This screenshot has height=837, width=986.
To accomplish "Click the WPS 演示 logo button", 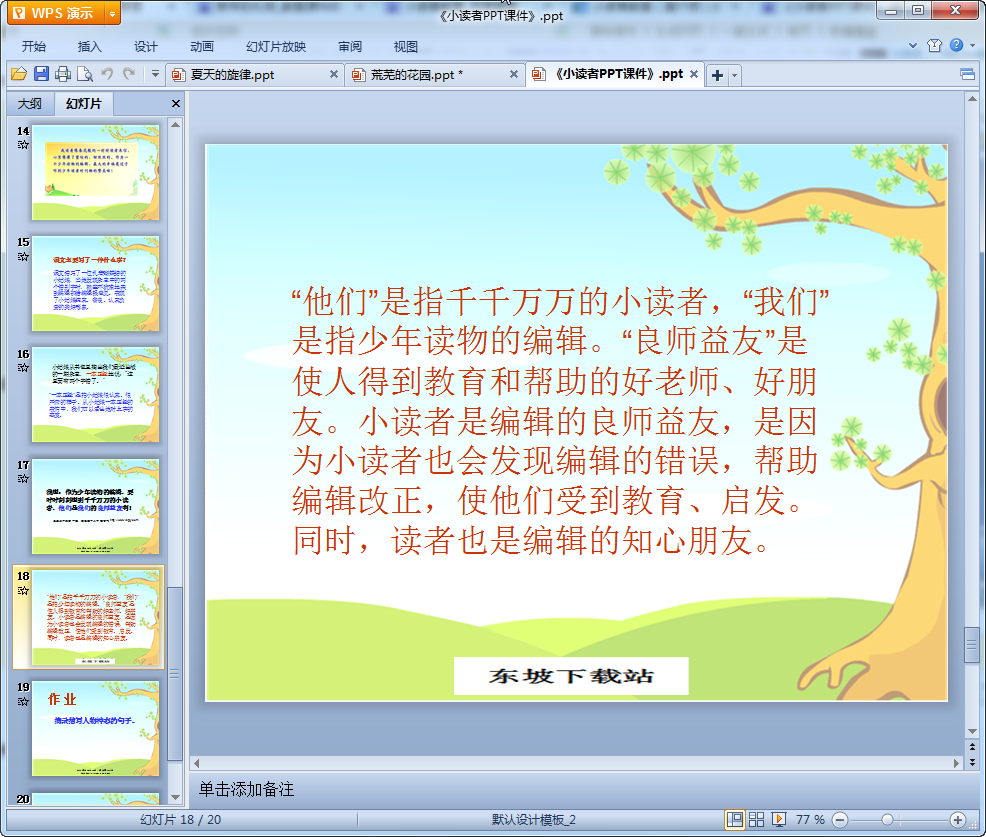I will coord(57,13).
